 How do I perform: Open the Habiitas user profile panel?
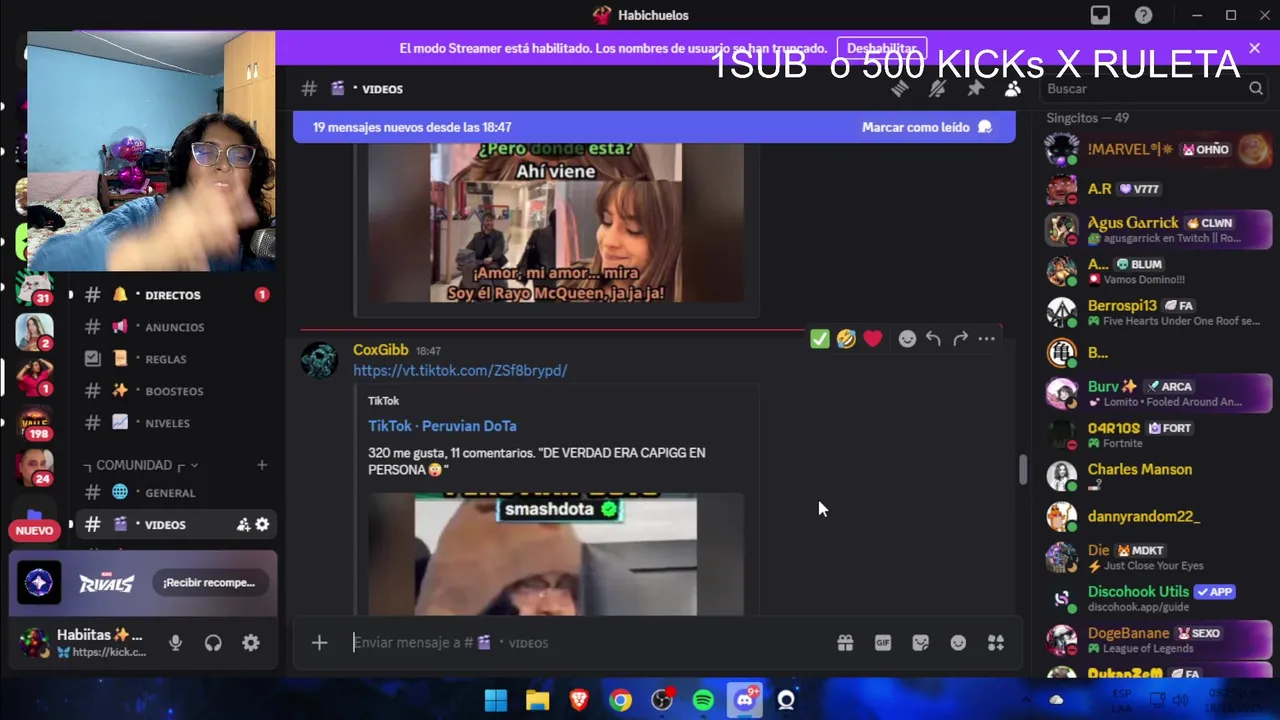pyautogui.click(x=84, y=643)
